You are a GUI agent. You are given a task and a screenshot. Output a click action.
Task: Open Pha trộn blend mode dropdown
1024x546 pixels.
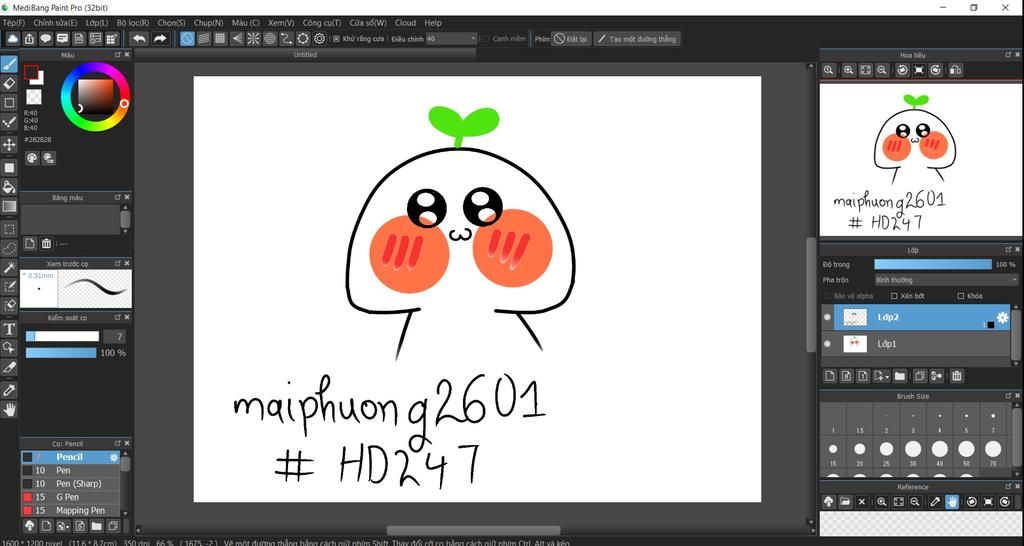coord(946,280)
